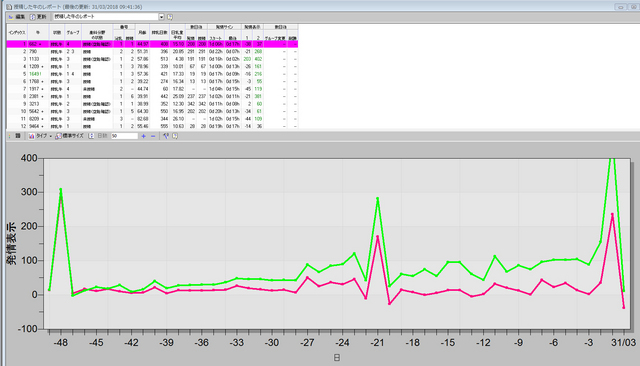This screenshot has height=366, width=640.
Task: Click the help icon on the chart toolbar
Action: point(175,136)
